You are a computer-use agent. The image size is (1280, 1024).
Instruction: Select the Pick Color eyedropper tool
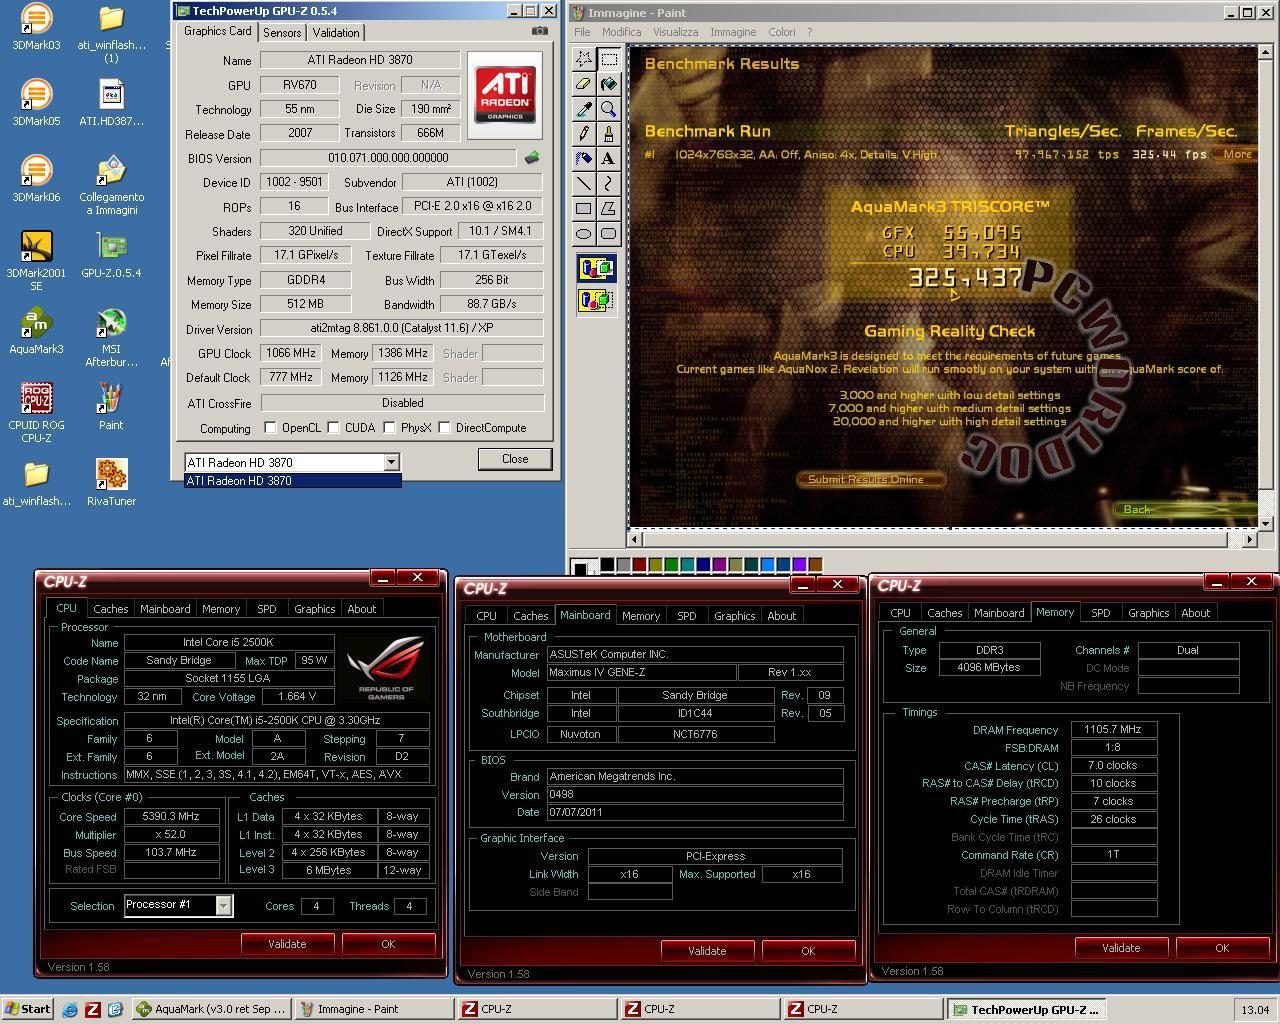pyautogui.click(x=584, y=109)
